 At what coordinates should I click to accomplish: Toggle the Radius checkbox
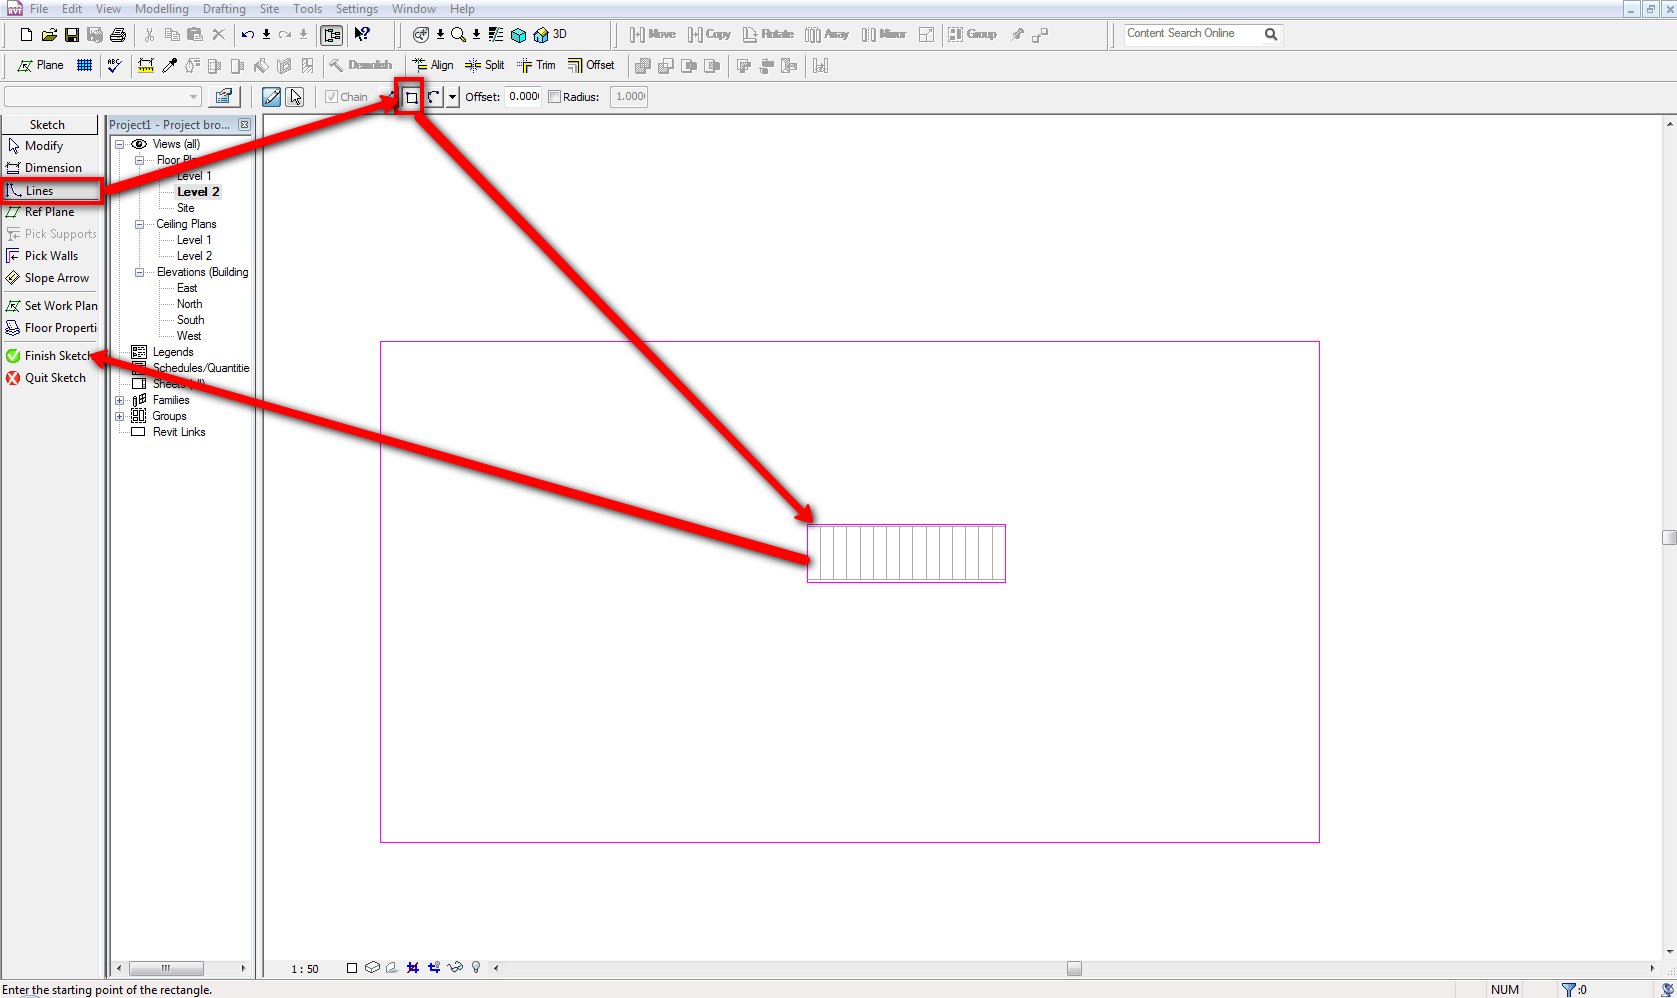click(554, 97)
